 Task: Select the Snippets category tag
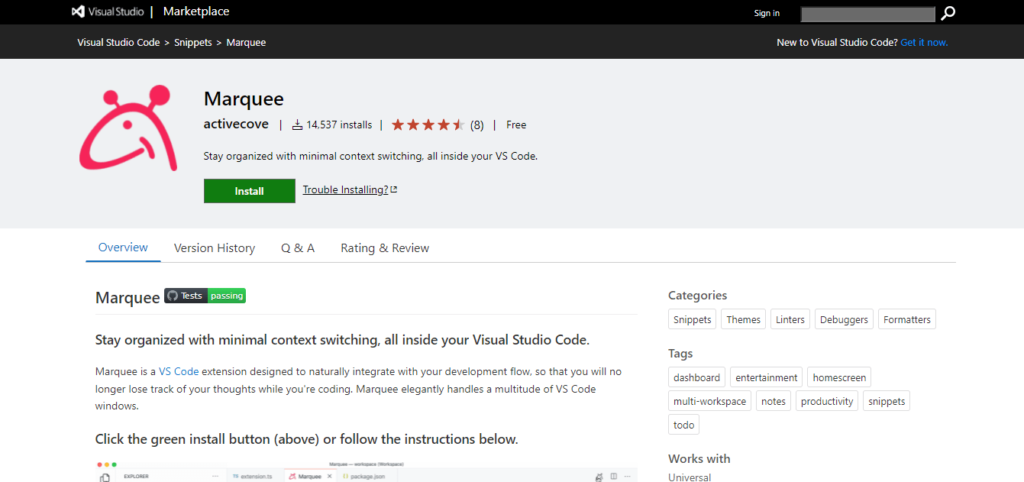click(692, 320)
